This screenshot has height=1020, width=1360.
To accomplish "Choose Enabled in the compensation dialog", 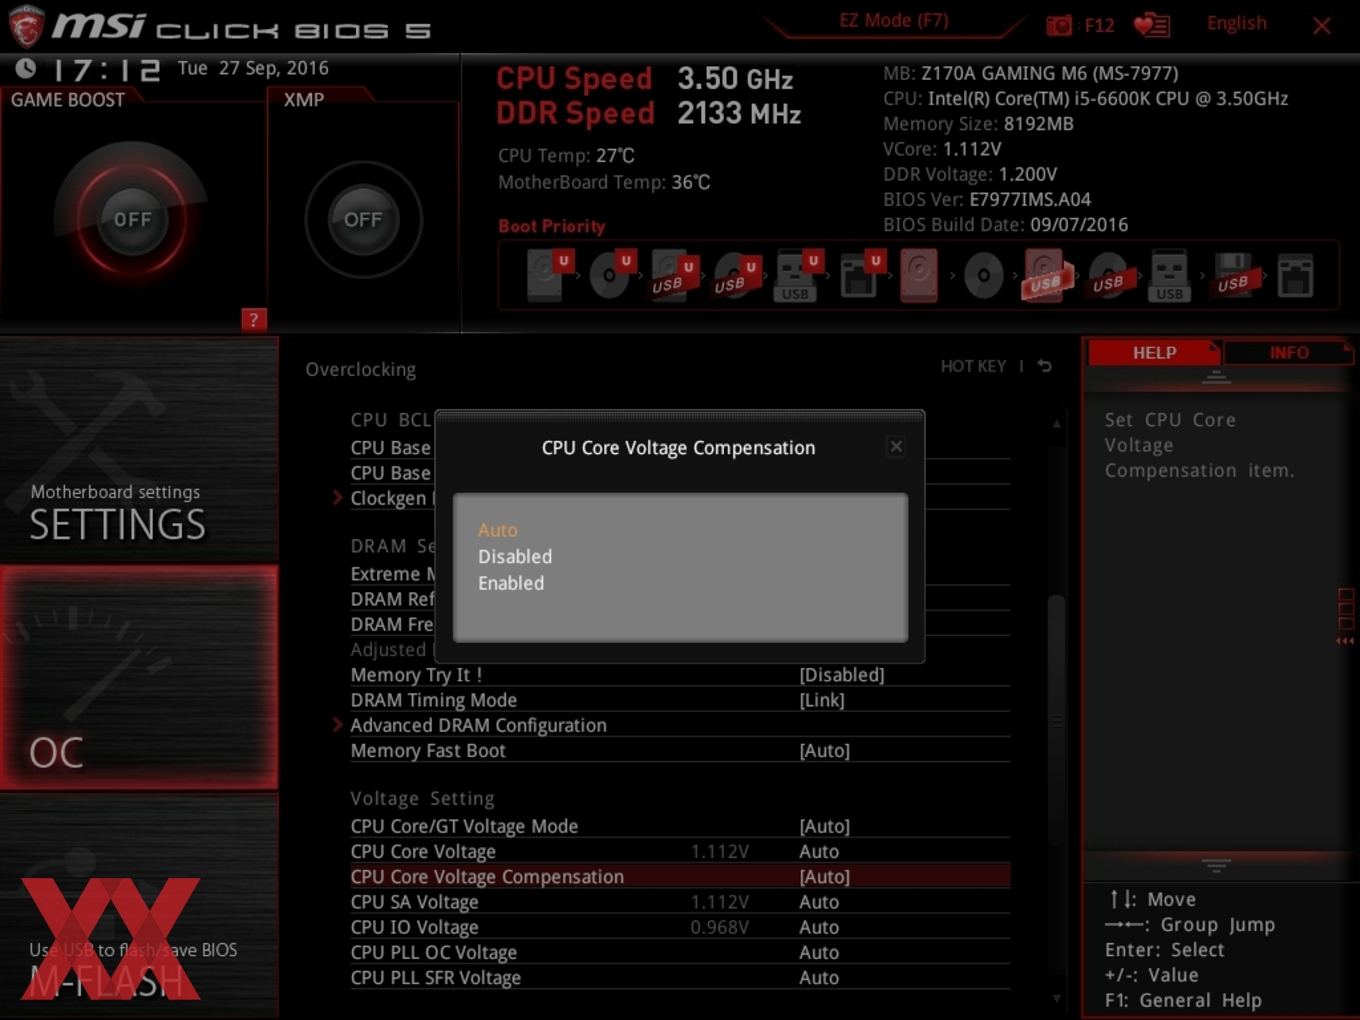I will tap(511, 583).
